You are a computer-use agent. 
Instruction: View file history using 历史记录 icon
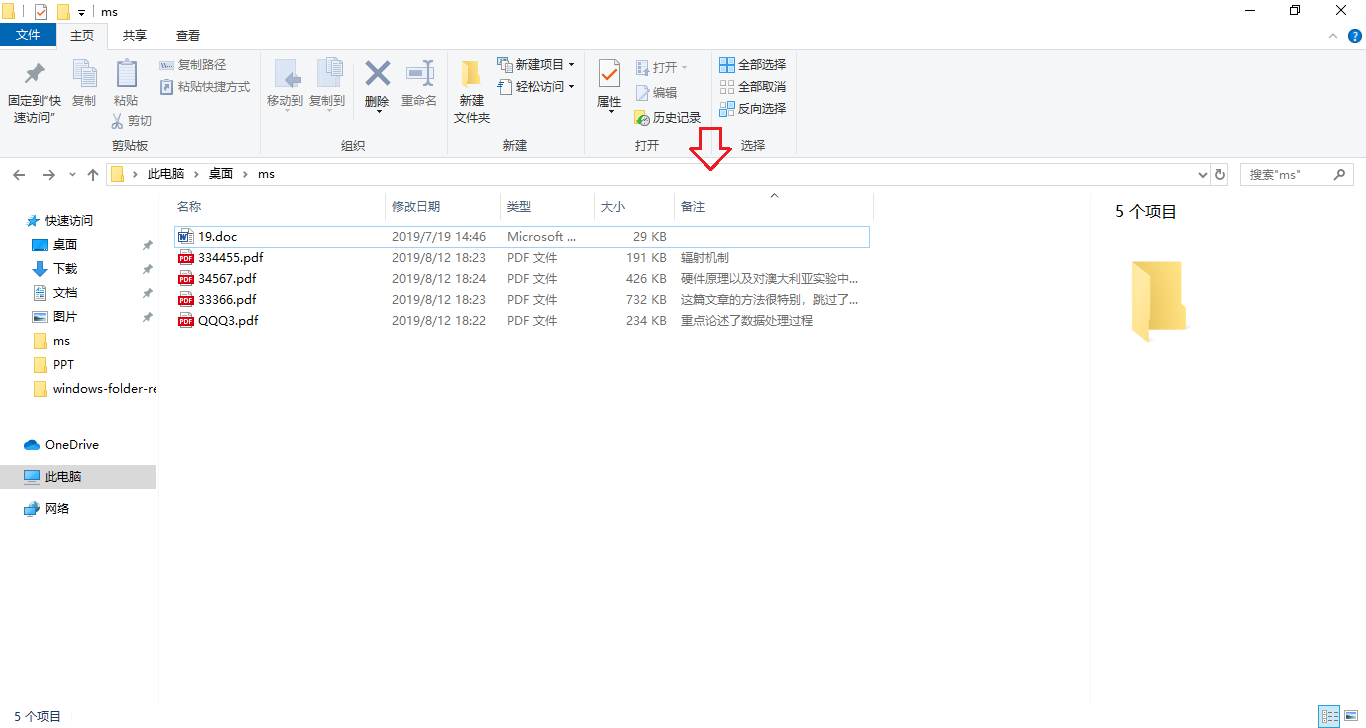pos(668,117)
